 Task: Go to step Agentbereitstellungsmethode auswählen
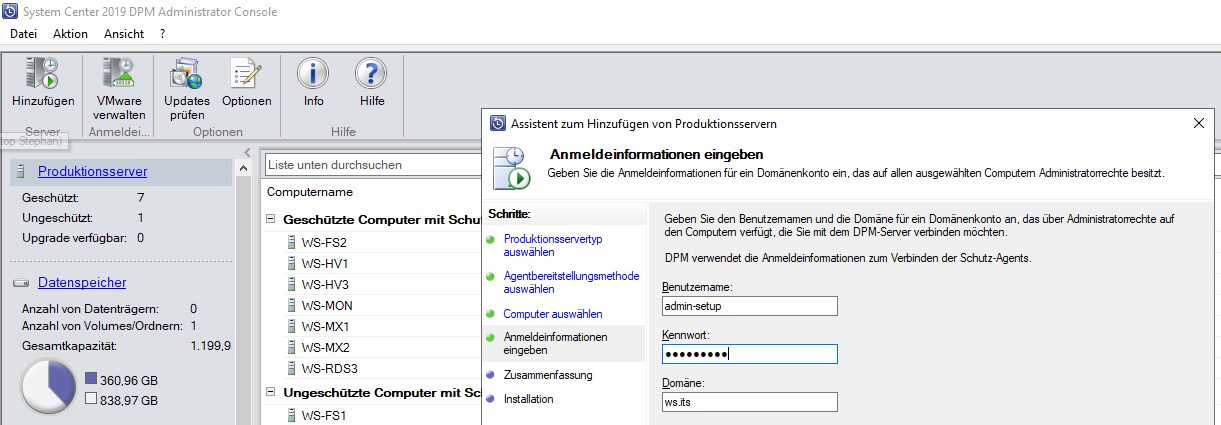[570, 282]
